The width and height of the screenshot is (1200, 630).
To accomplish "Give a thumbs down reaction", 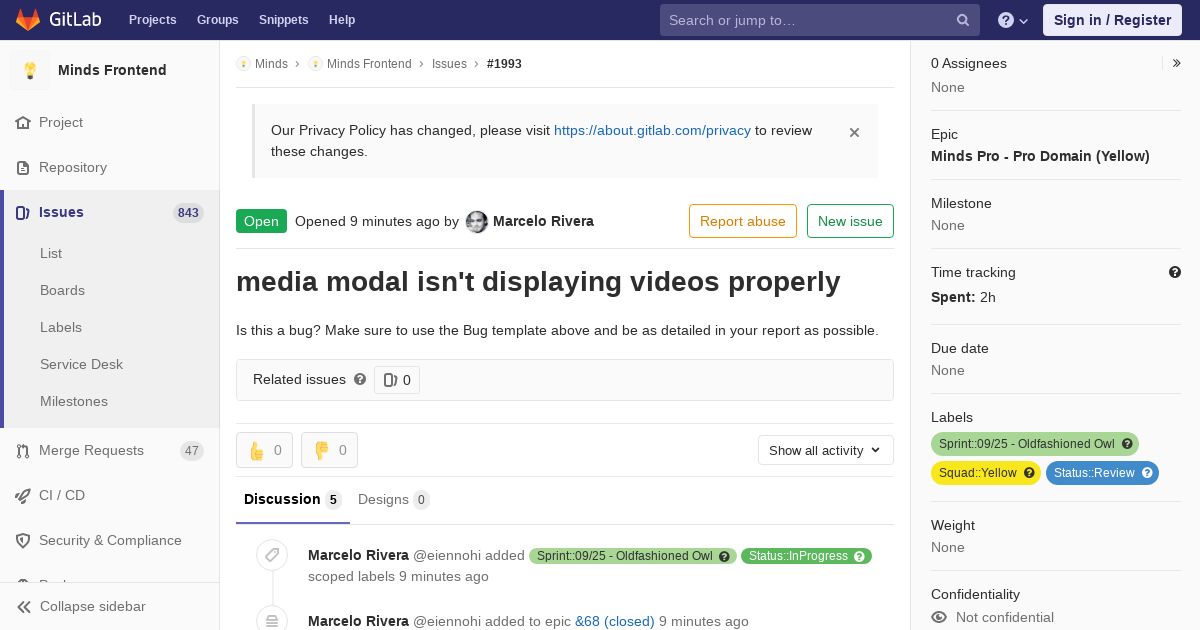I will pos(329,450).
